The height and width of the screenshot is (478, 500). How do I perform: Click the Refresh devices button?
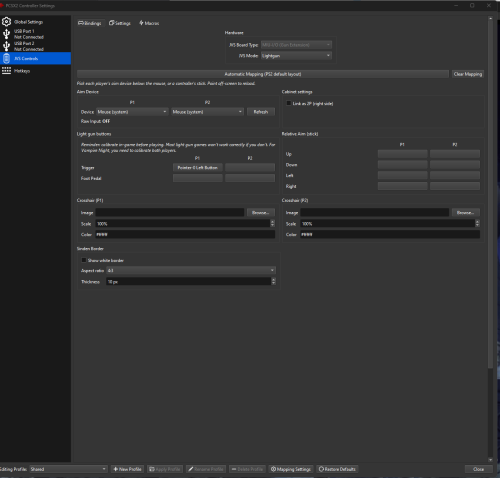click(261, 112)
